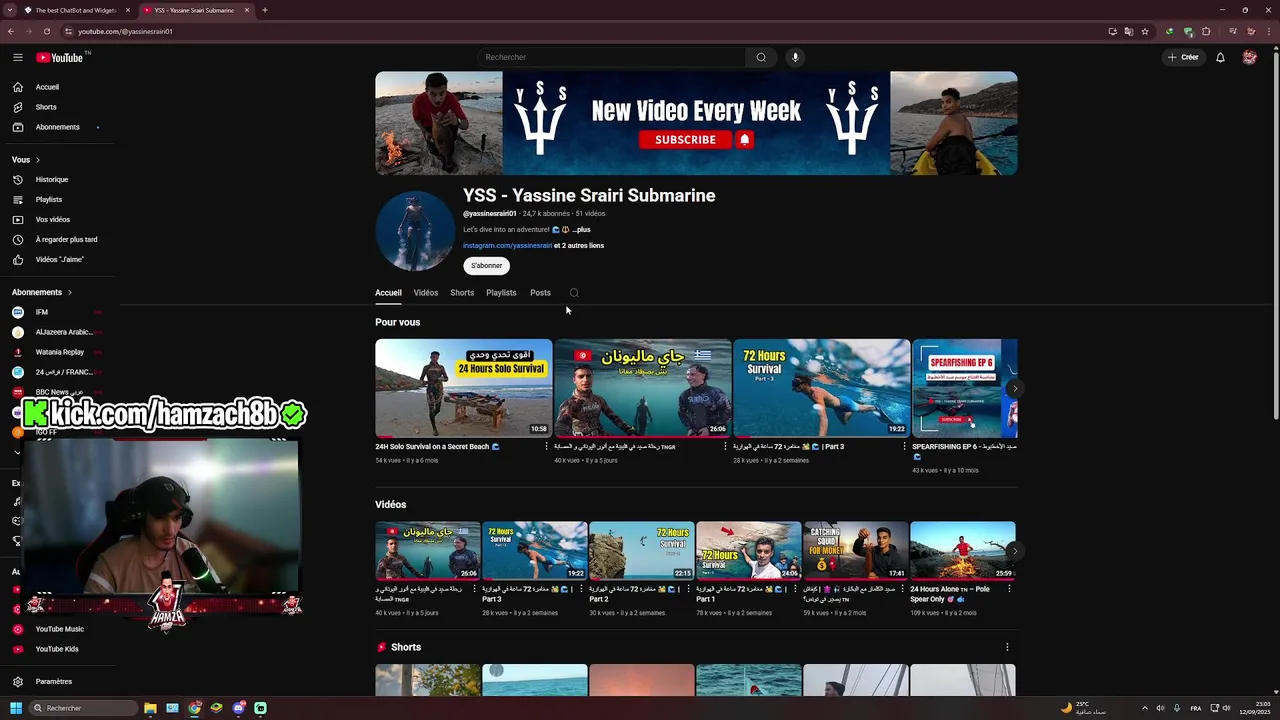Open Vos vidéos in the sidebar
This screenshot has width=1280, height=720.
pyautogui.click(x=53, y=219)
